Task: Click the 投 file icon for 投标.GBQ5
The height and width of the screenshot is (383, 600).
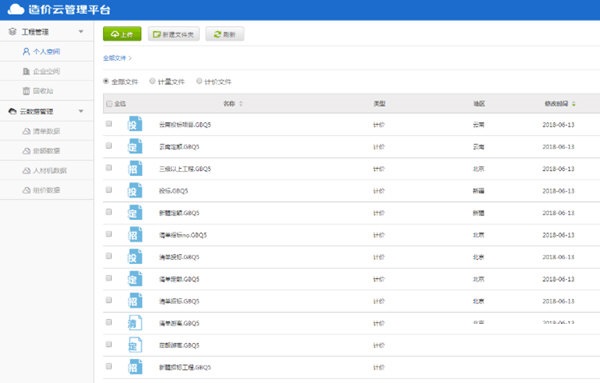Action: [x=135, y=190]
